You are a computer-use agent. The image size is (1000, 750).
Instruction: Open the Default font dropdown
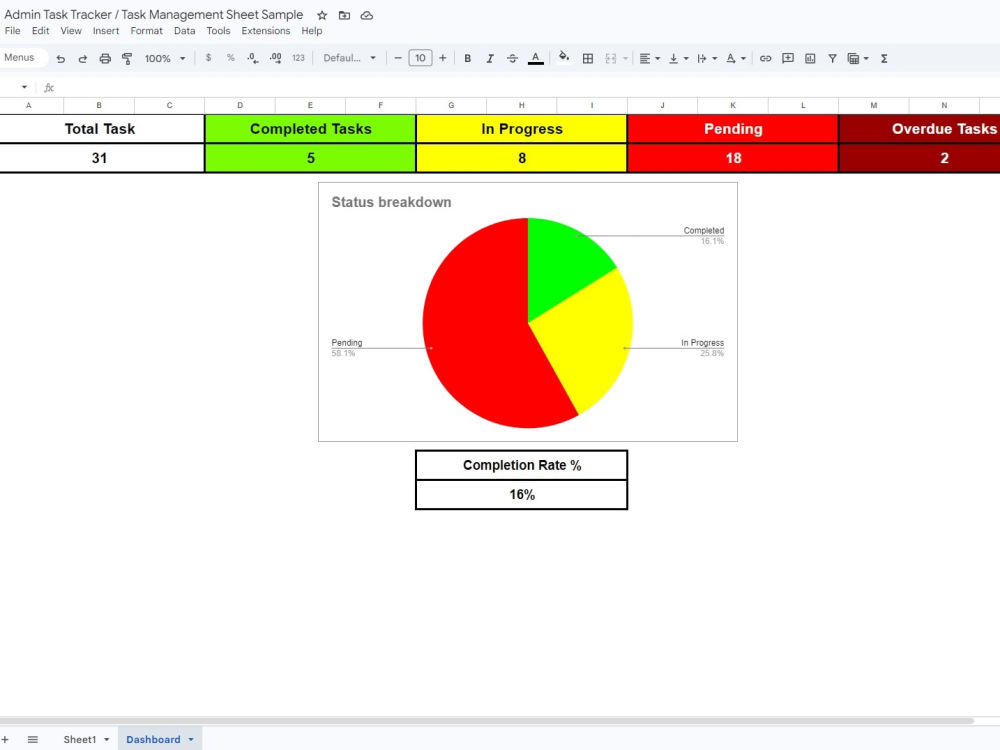(349, 58)
